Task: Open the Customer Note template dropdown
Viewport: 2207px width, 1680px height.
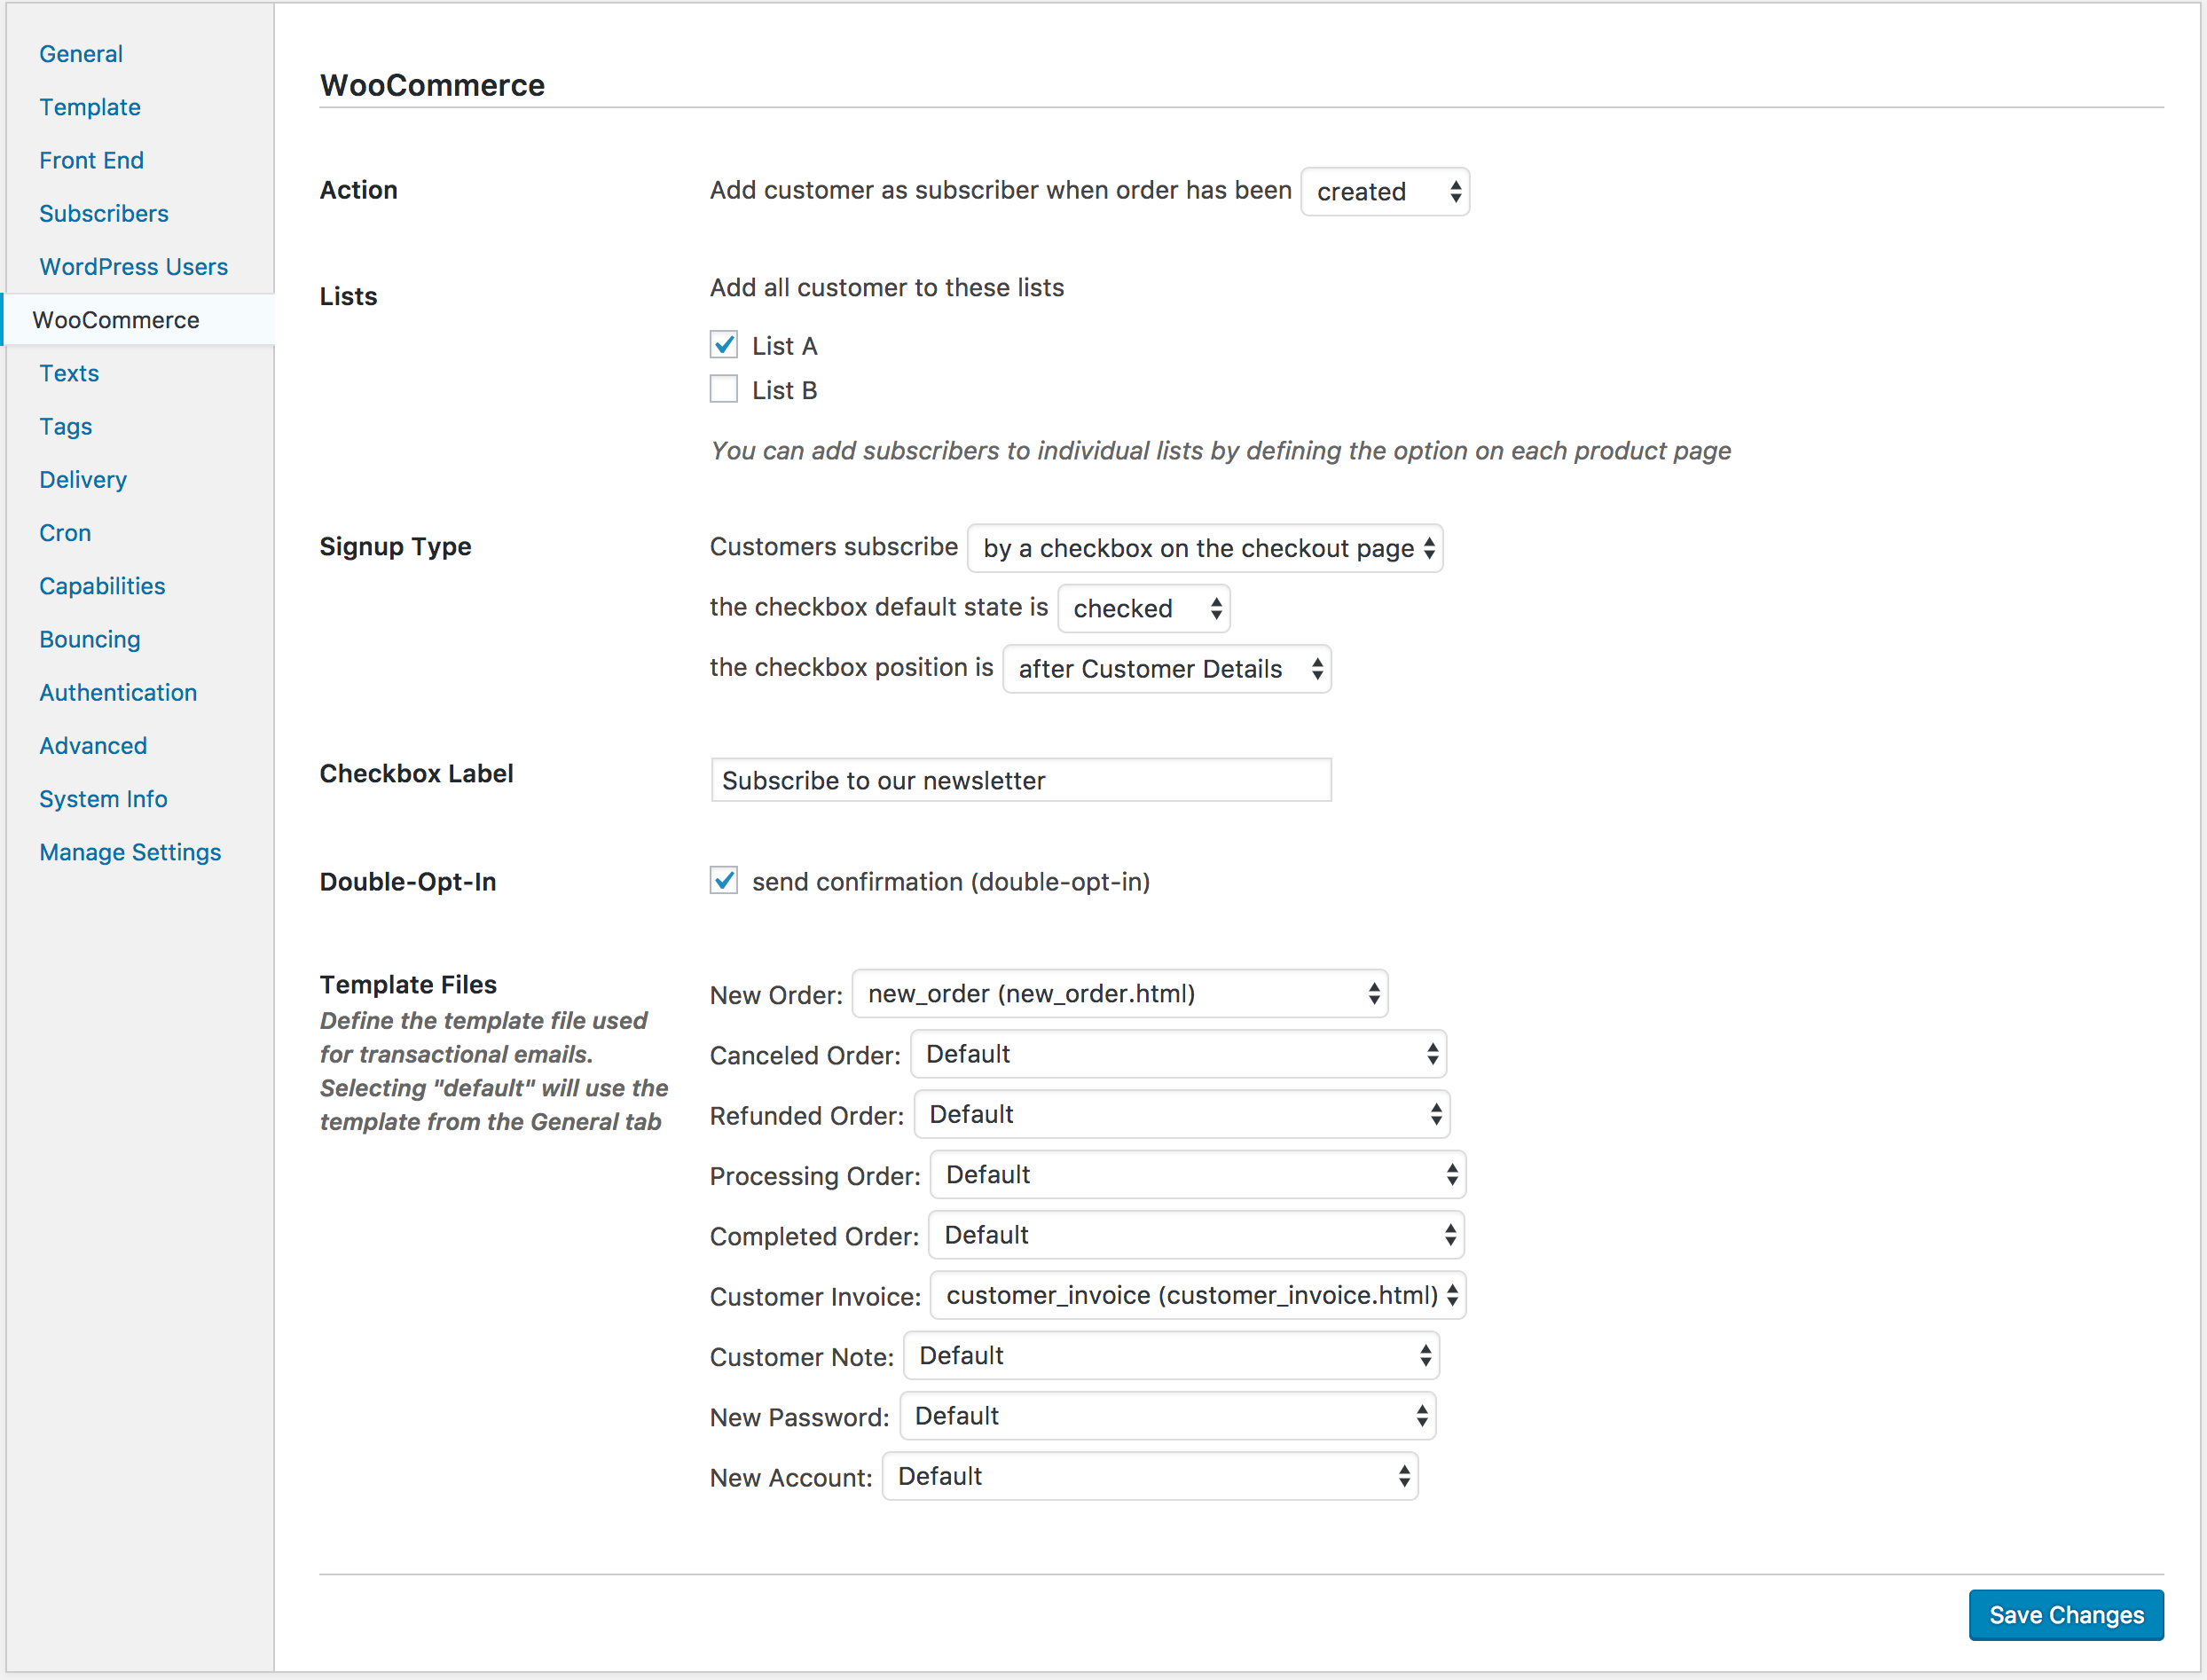Action: point(1171,1355)
